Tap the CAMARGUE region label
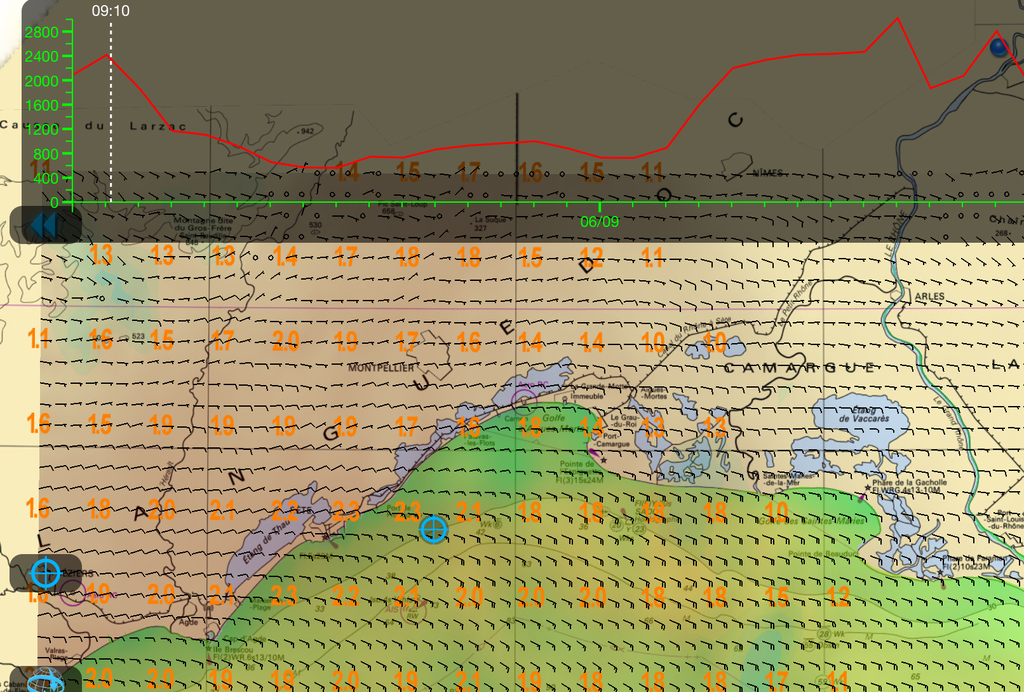 pyautogui.click(x=799, y=368)
